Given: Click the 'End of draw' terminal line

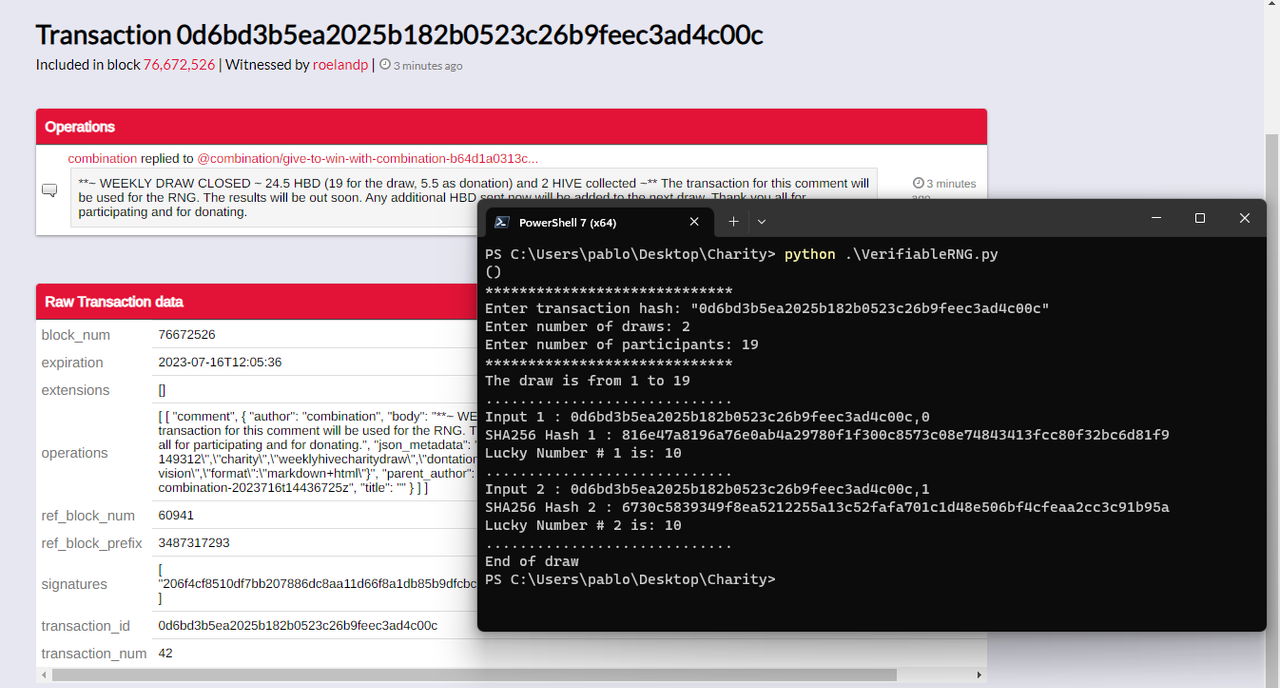Looking at the screenshot, I should pos(532,561).
